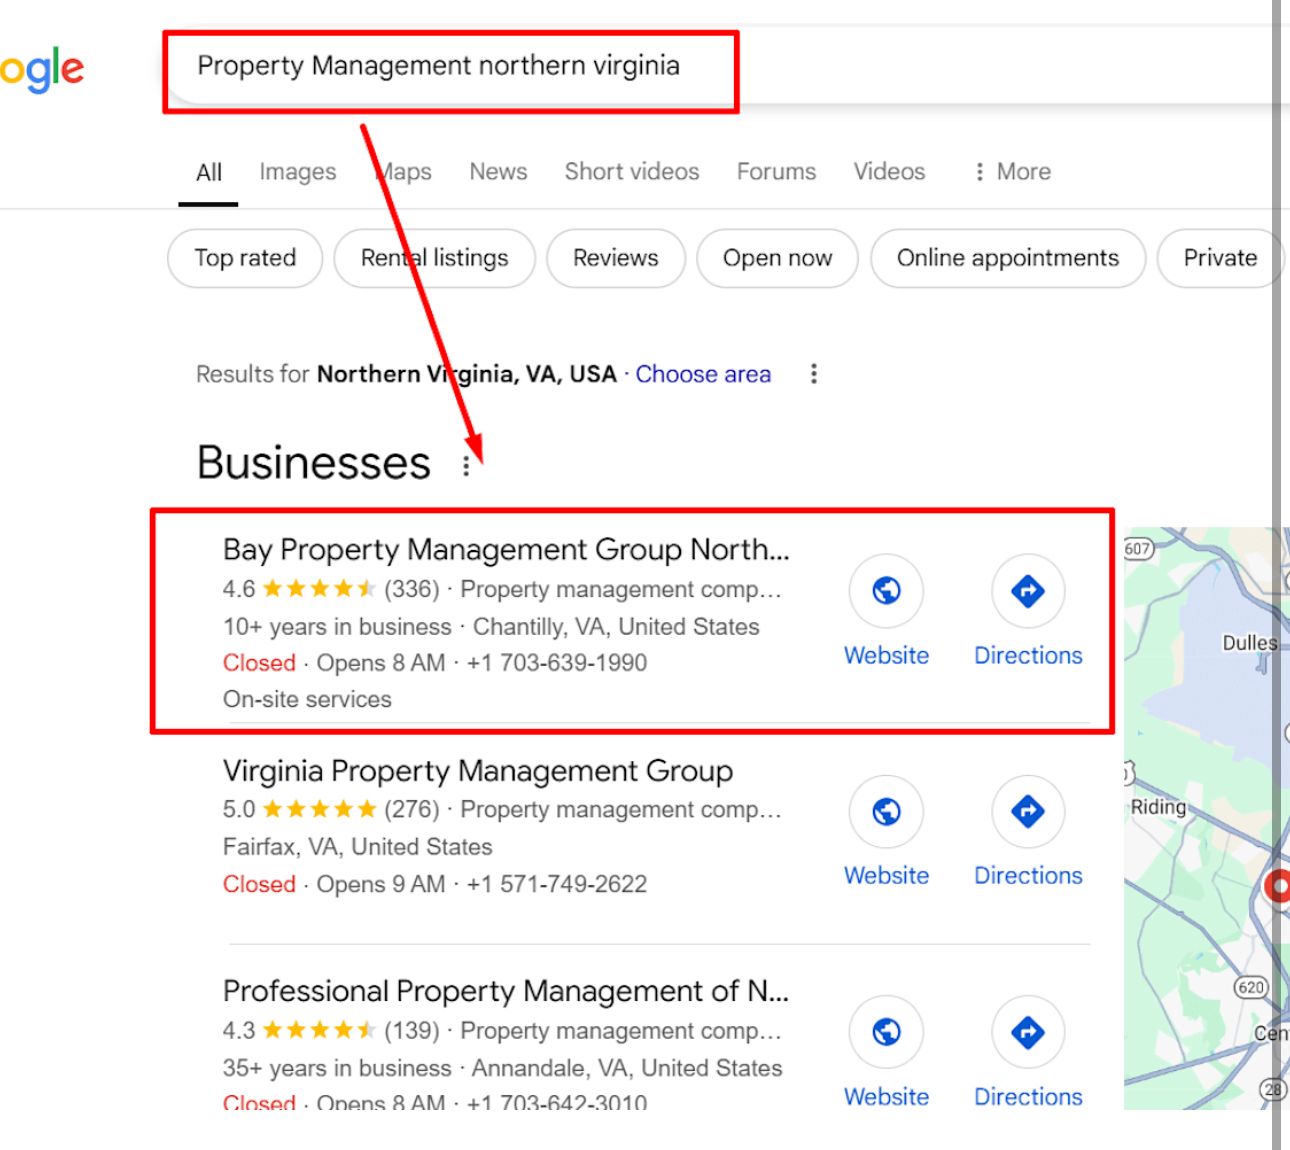This screenshot has height=1150, width=1290.
Task: Click Directions icon for Professional Property Management
Action: 1028,1032
